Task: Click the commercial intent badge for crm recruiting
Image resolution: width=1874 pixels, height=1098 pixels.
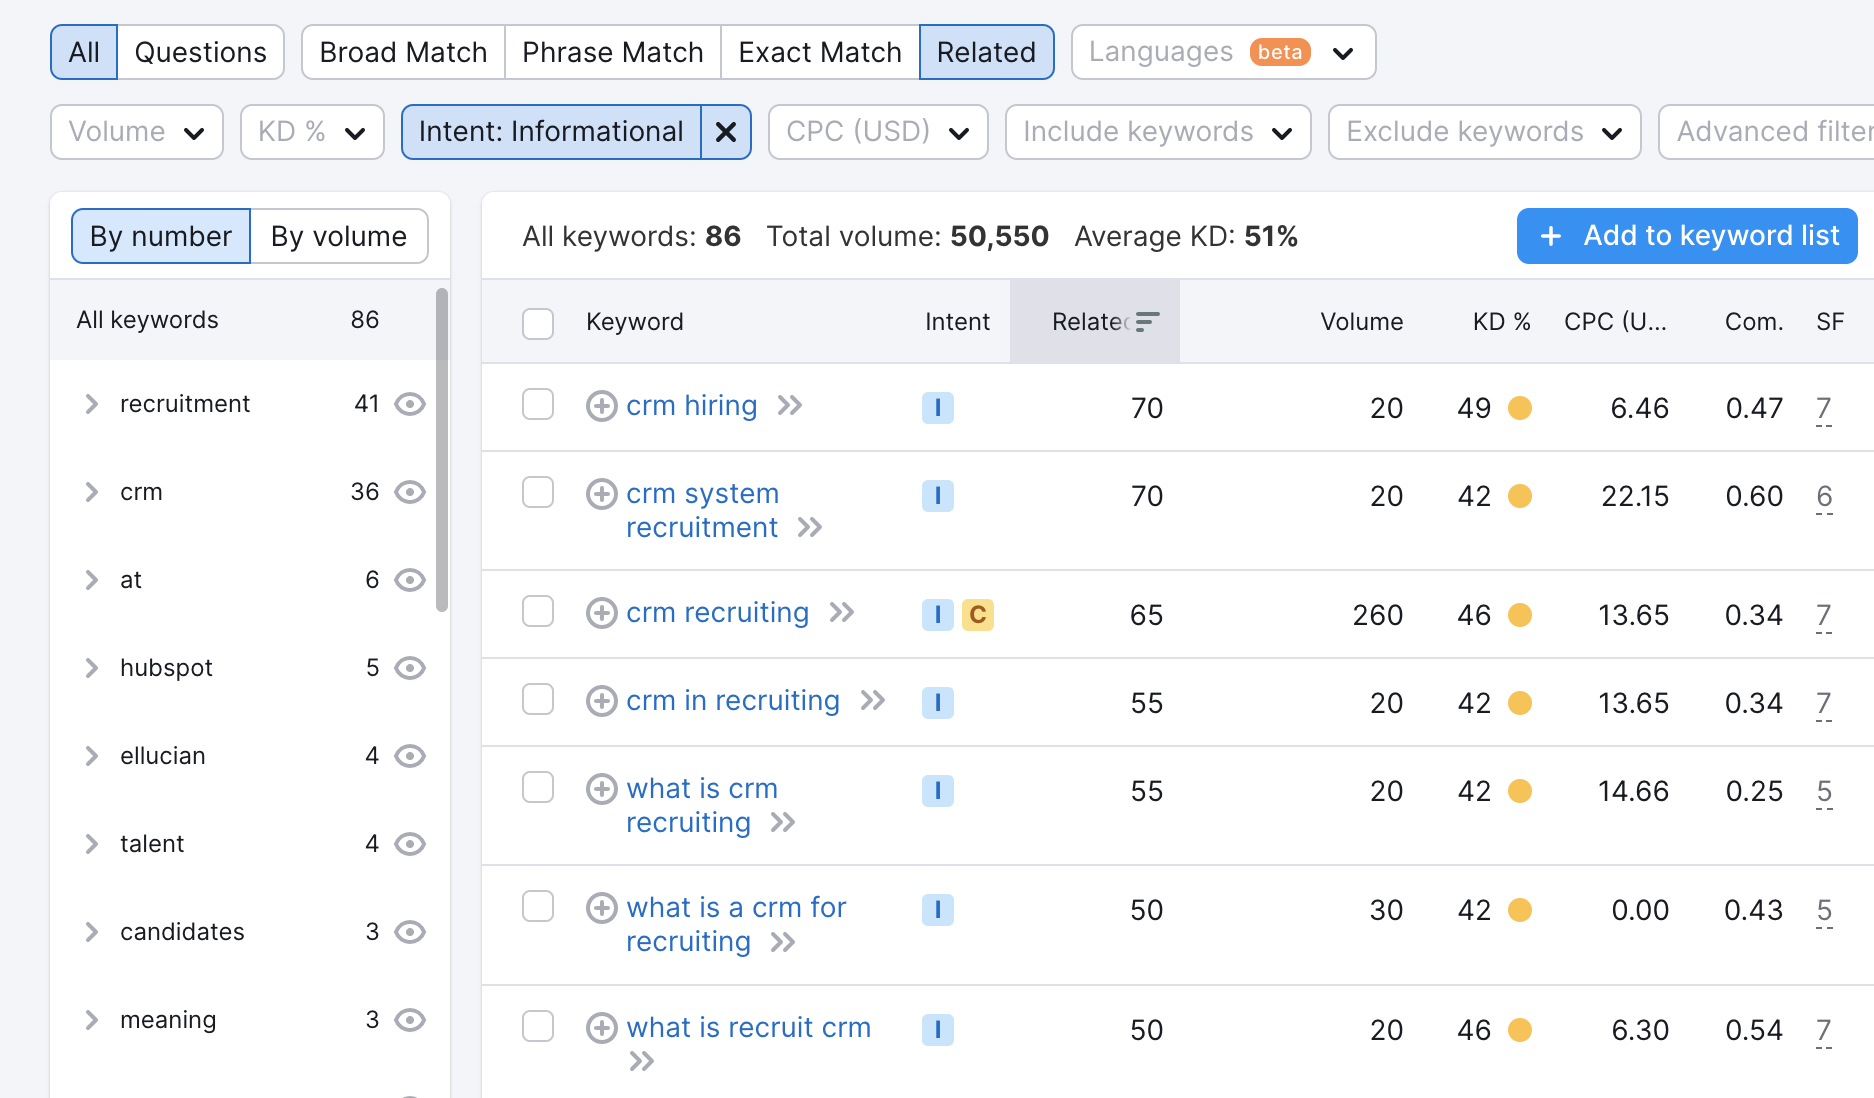Action: click(x=977, y=615)
